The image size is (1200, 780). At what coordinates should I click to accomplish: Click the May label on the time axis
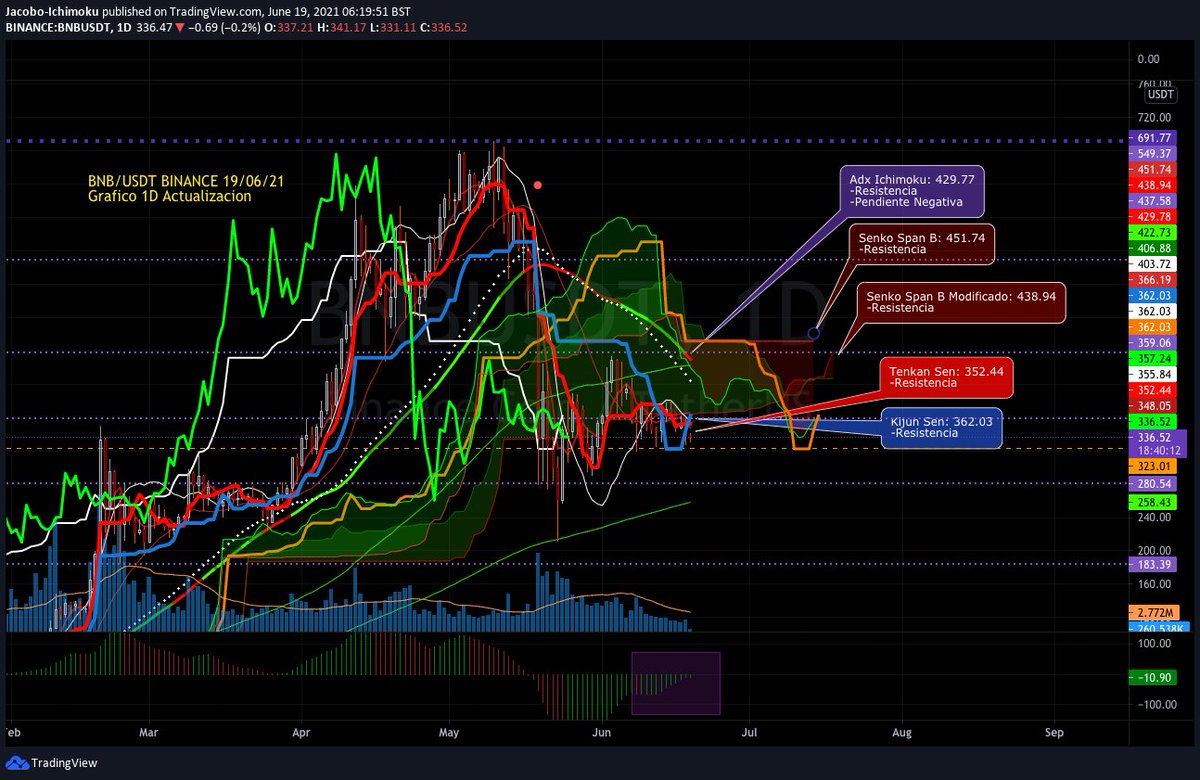coord(450,733)
